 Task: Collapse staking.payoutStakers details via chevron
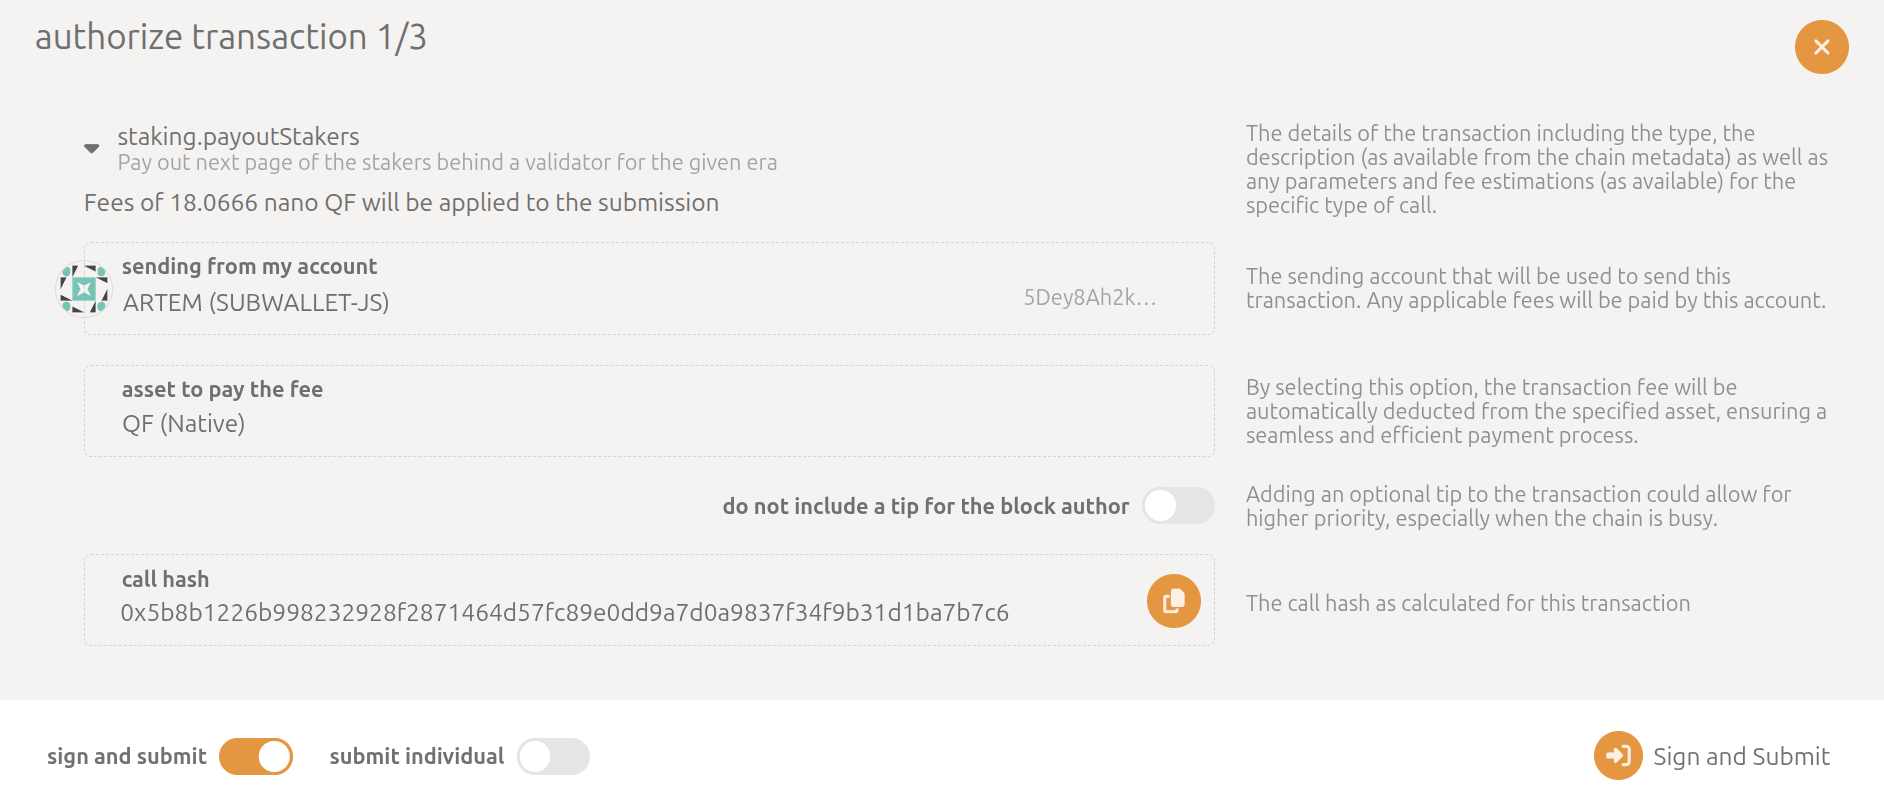click(91, 149)
